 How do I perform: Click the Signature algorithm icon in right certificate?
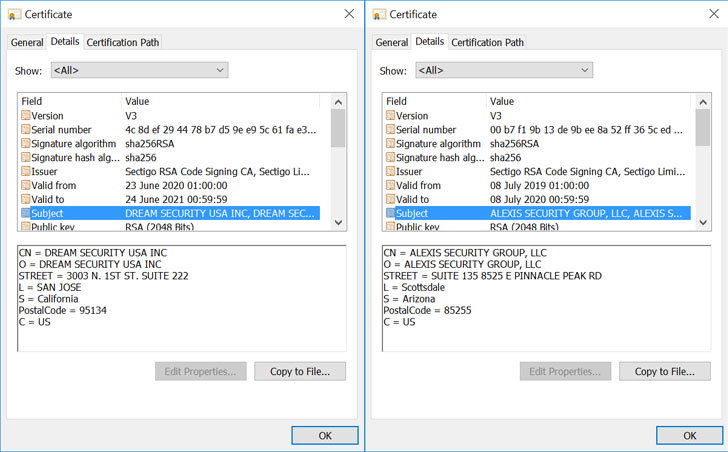coord(390,144)
